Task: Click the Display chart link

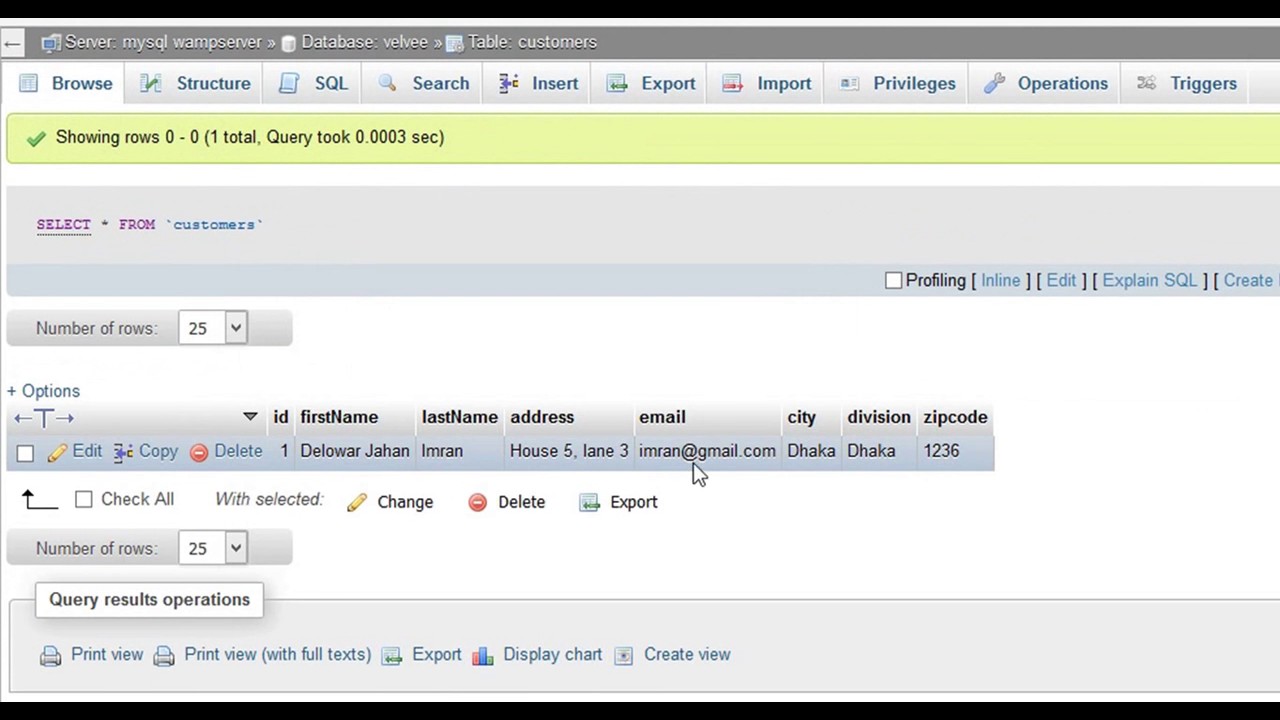Action: [x=552, y=655]
